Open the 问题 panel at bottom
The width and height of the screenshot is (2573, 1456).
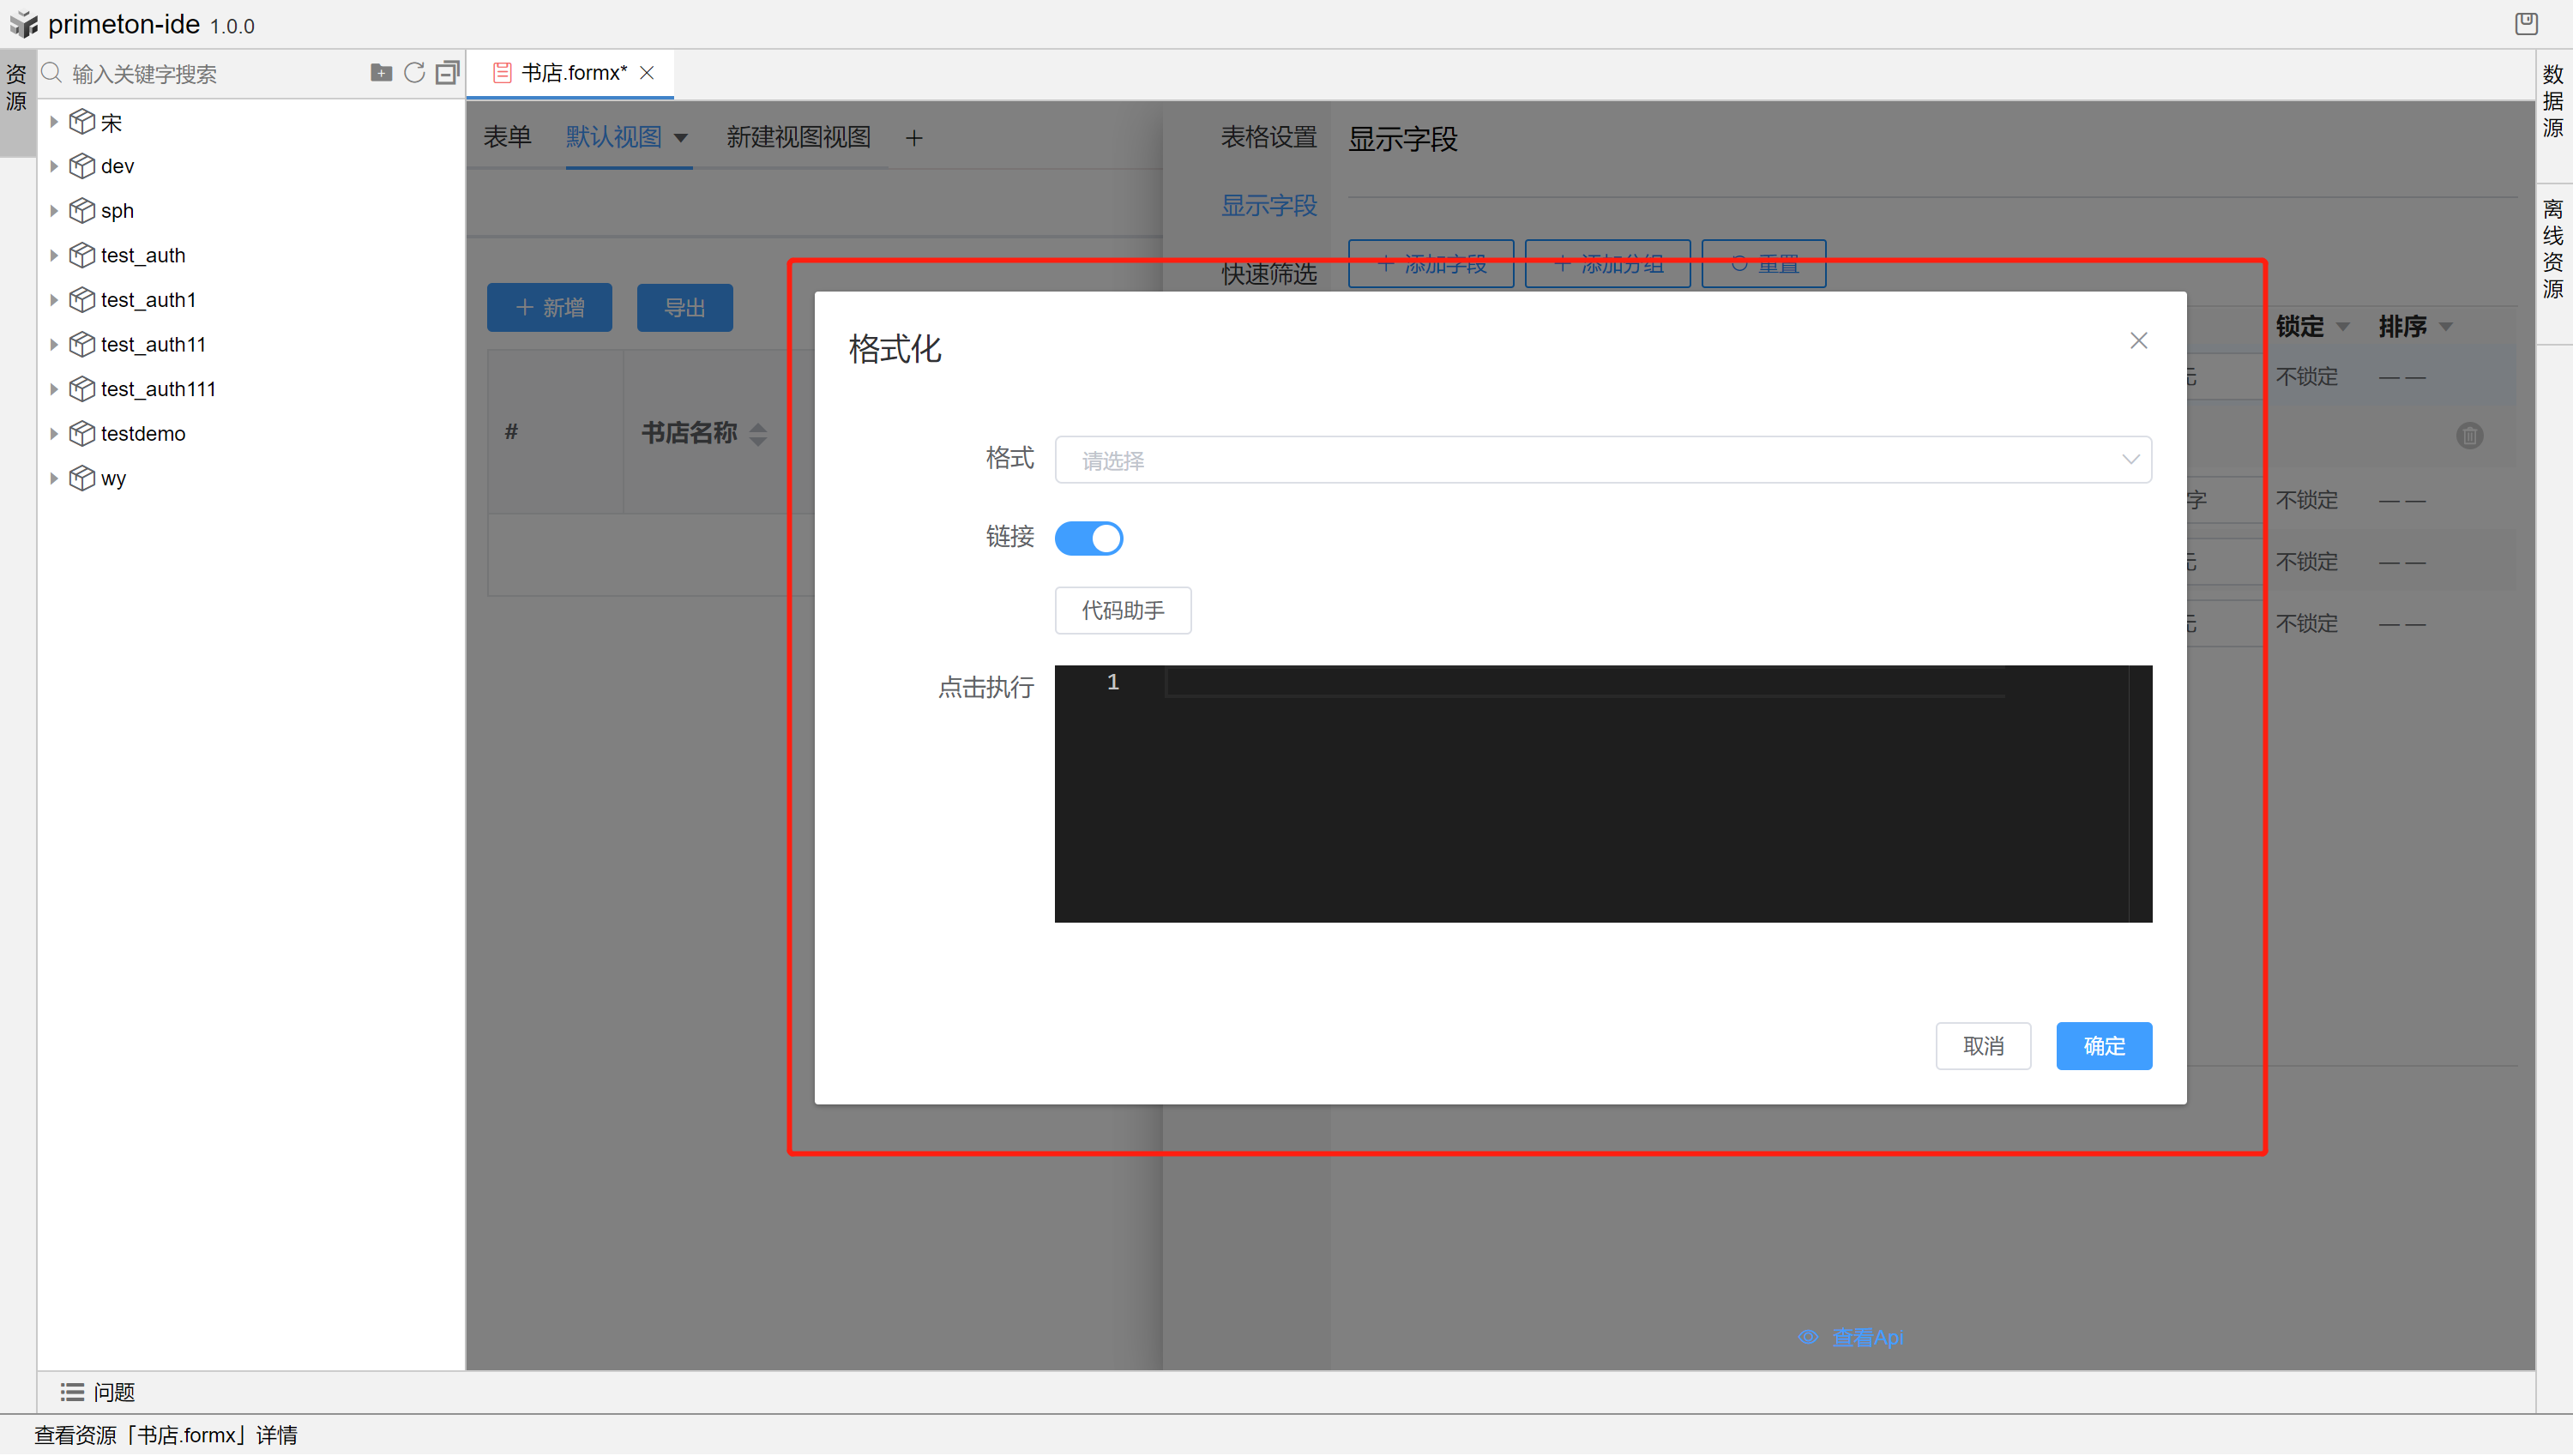pos(98,1392)
